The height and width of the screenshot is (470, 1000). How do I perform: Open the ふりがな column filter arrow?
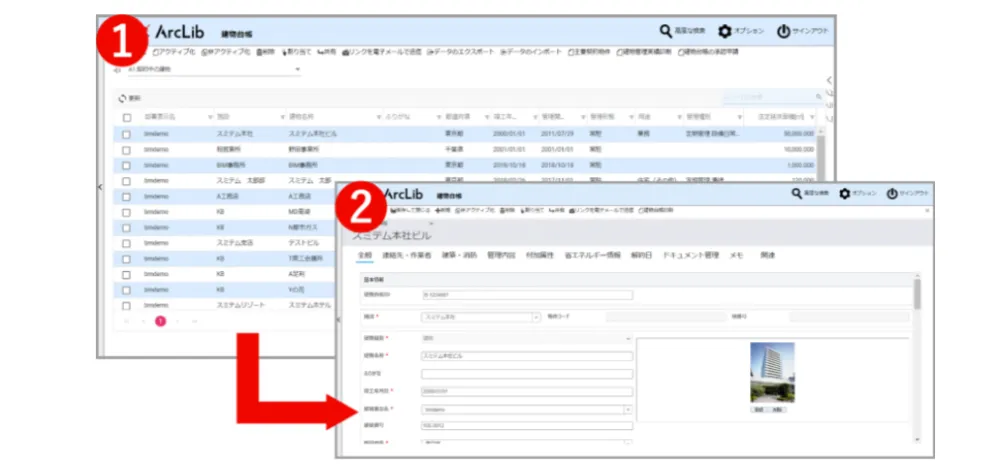[439, 118]
